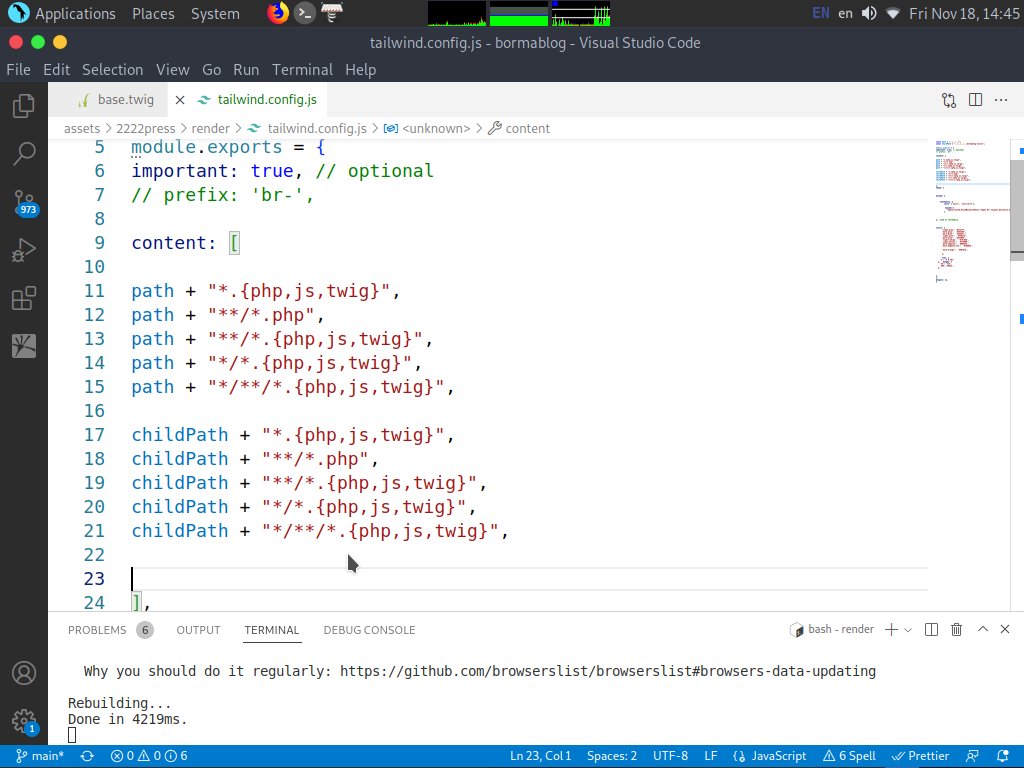Open Run and Debug view
1024x768 pixels.
24,251
